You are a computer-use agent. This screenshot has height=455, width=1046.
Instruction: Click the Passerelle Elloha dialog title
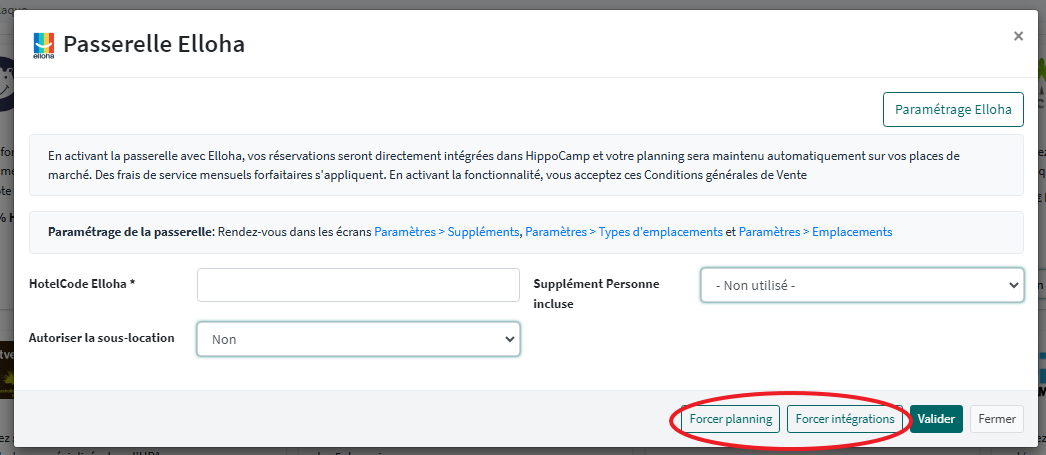pyautogui.click(x=154, y=44)
